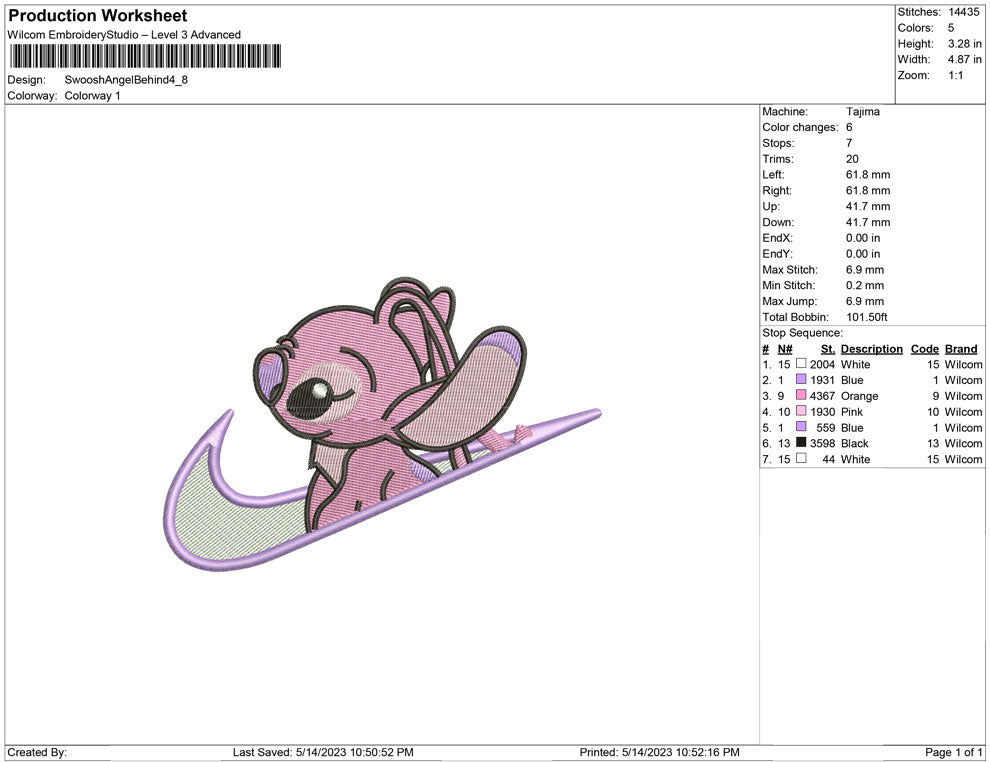This screenshot has width=990, height=762.
Task: Select the Wilcom EmbroideryStudio – Level 3 Advanced line
Action: point(124,35)
